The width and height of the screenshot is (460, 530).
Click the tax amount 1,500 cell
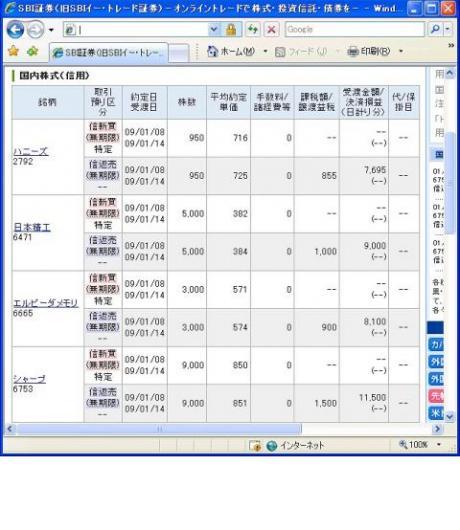point(316,403)
